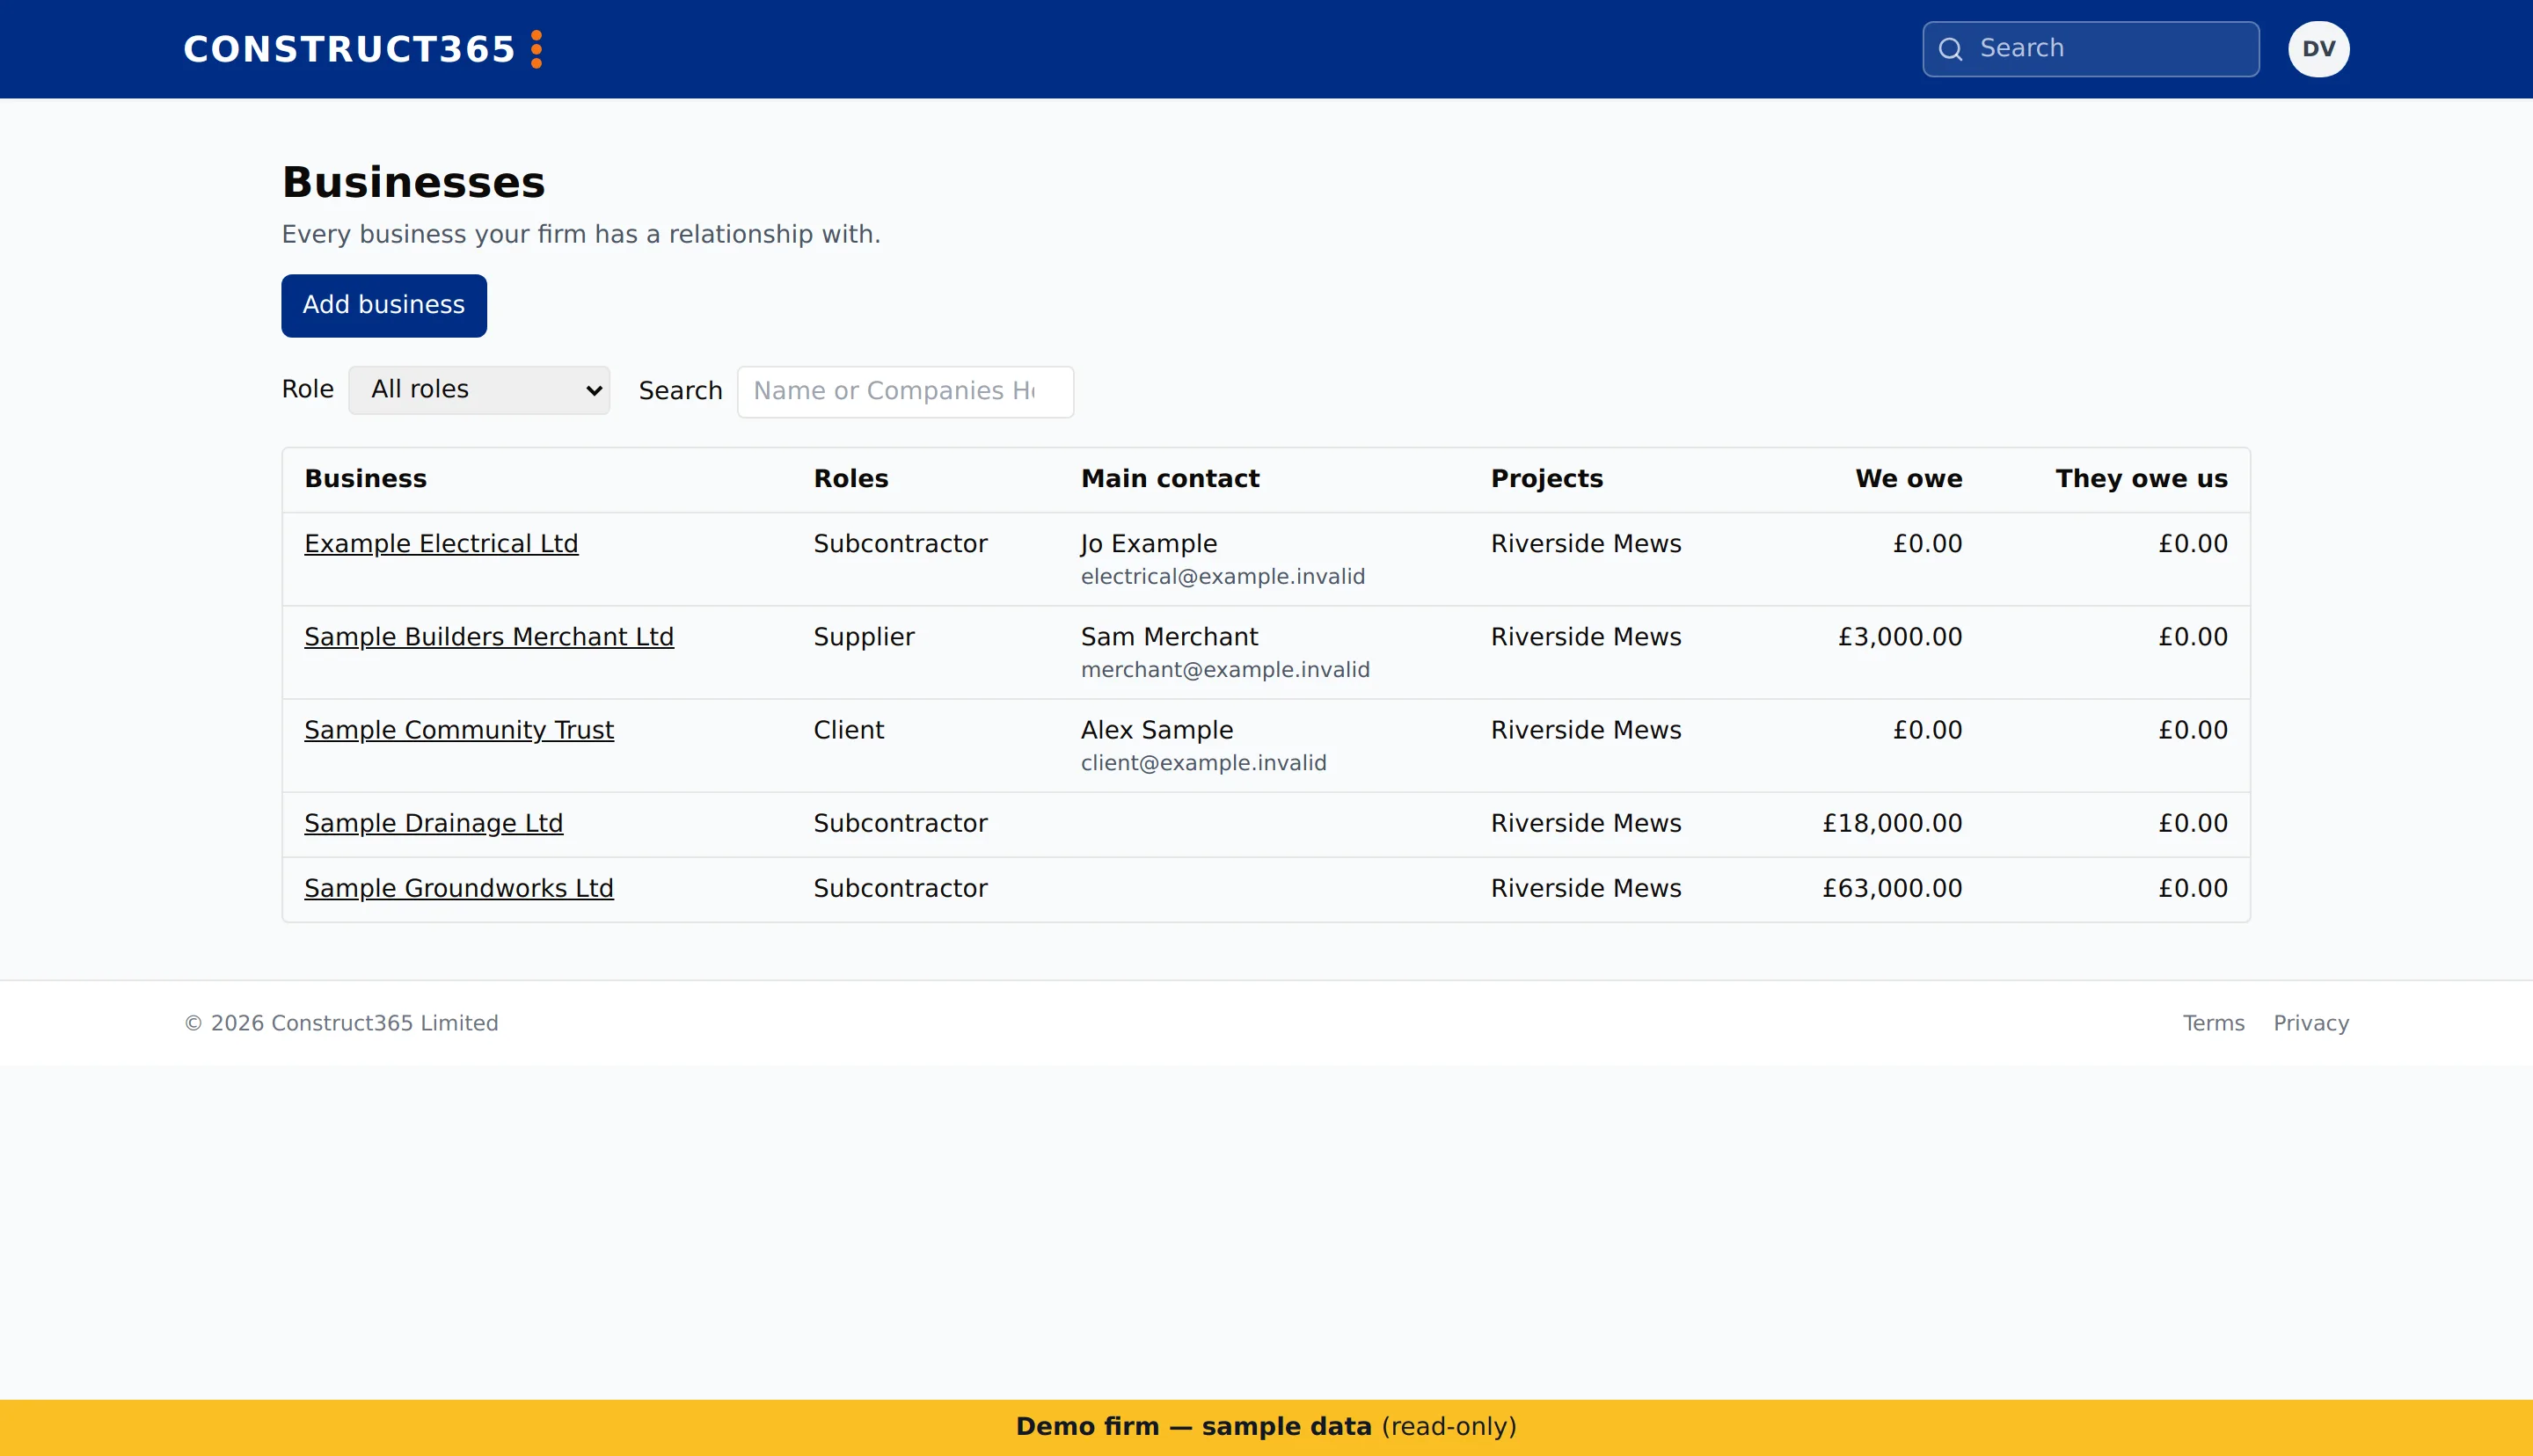Click the Alex Sample contact name
The height and width of the screenshot is (1456, 2533).
pos(1157,730)
